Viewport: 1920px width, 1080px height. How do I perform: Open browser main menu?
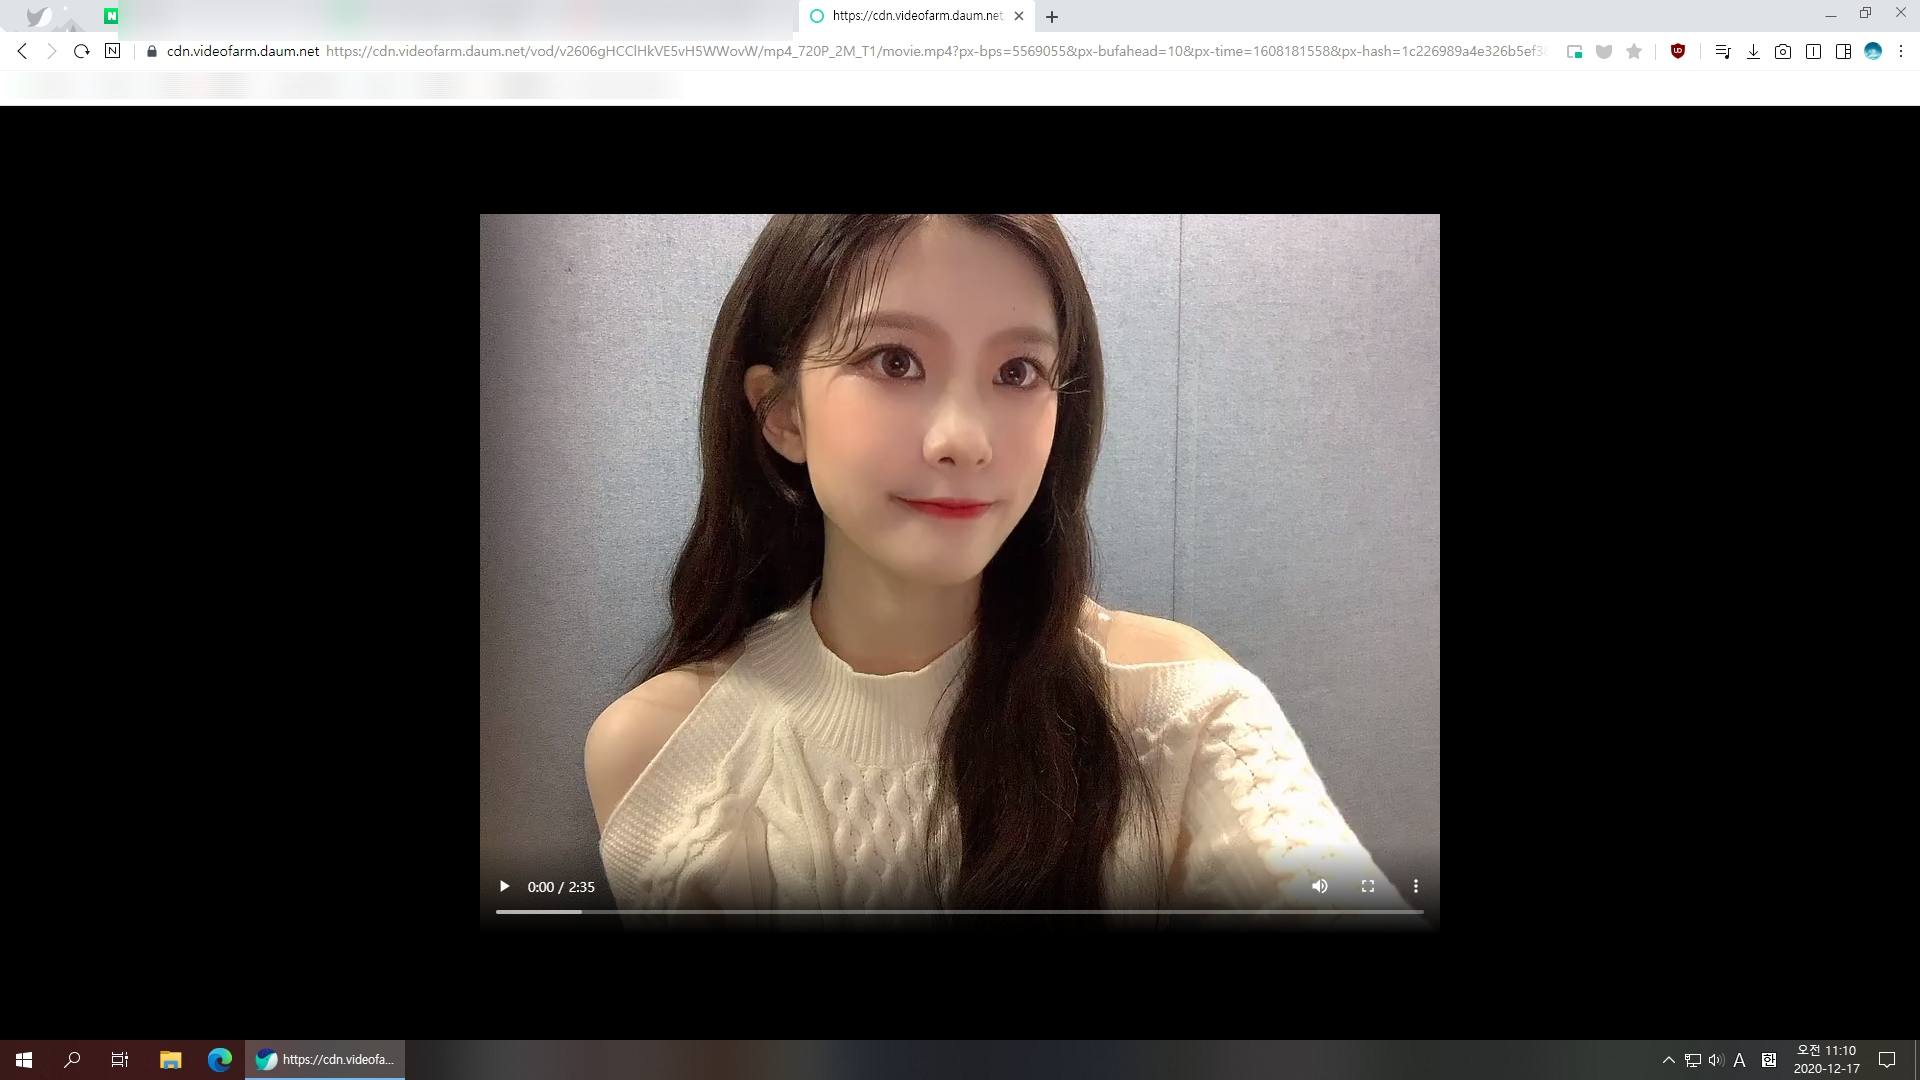(1901, 52)
